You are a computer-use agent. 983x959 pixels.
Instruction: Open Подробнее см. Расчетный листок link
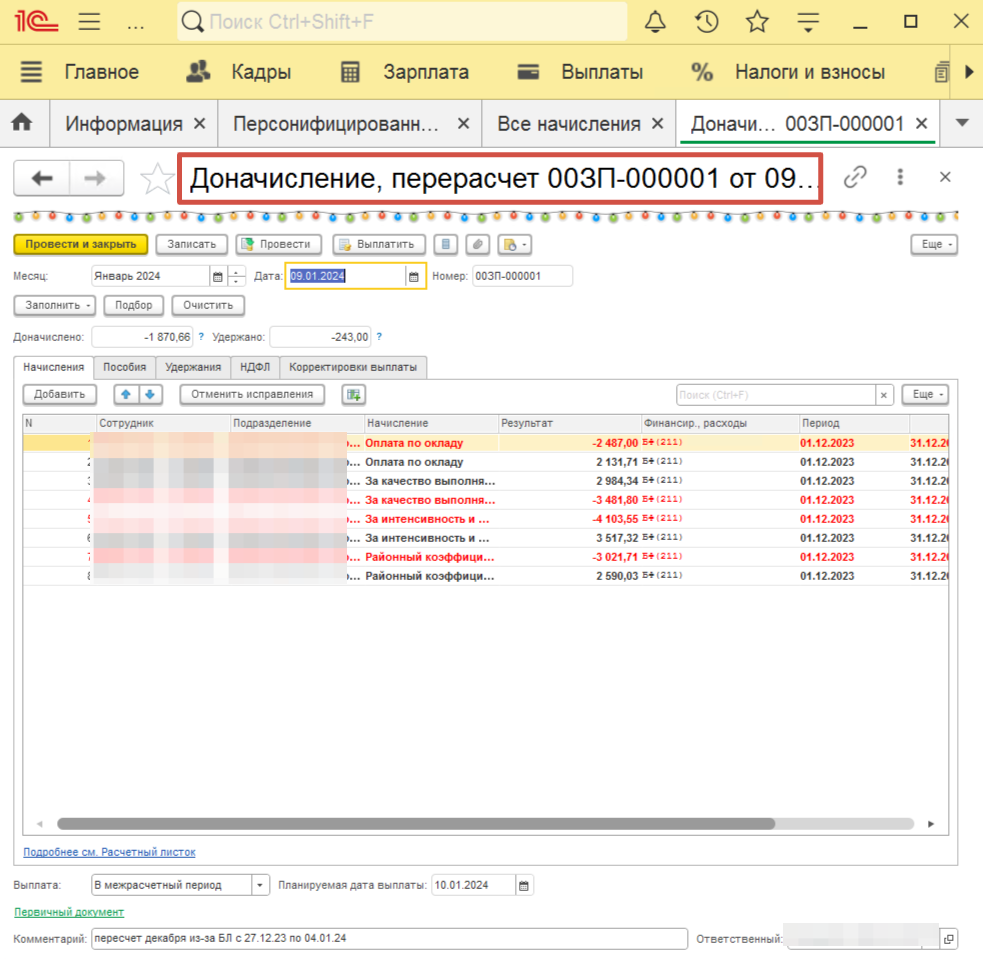[x=109, y=852]
